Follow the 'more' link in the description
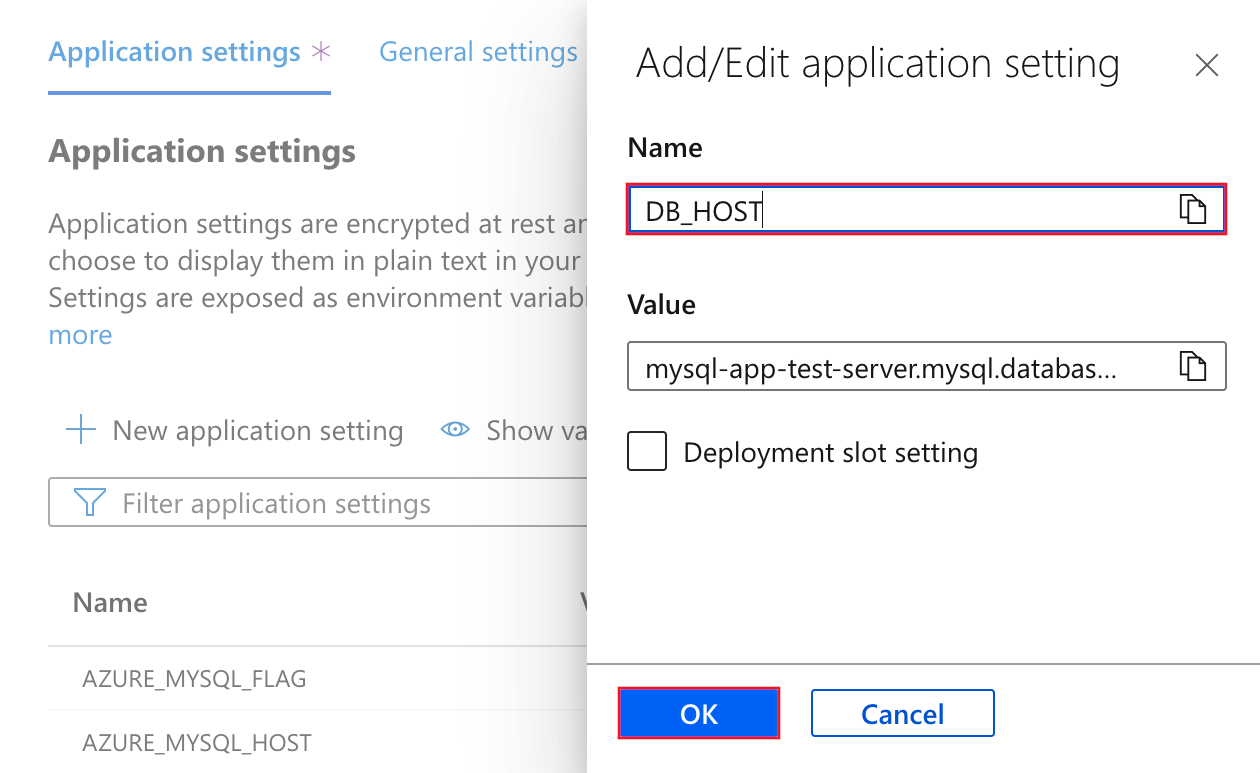Screen dimensions: 1260x773 pyautogui.click(x=81, y=335)
